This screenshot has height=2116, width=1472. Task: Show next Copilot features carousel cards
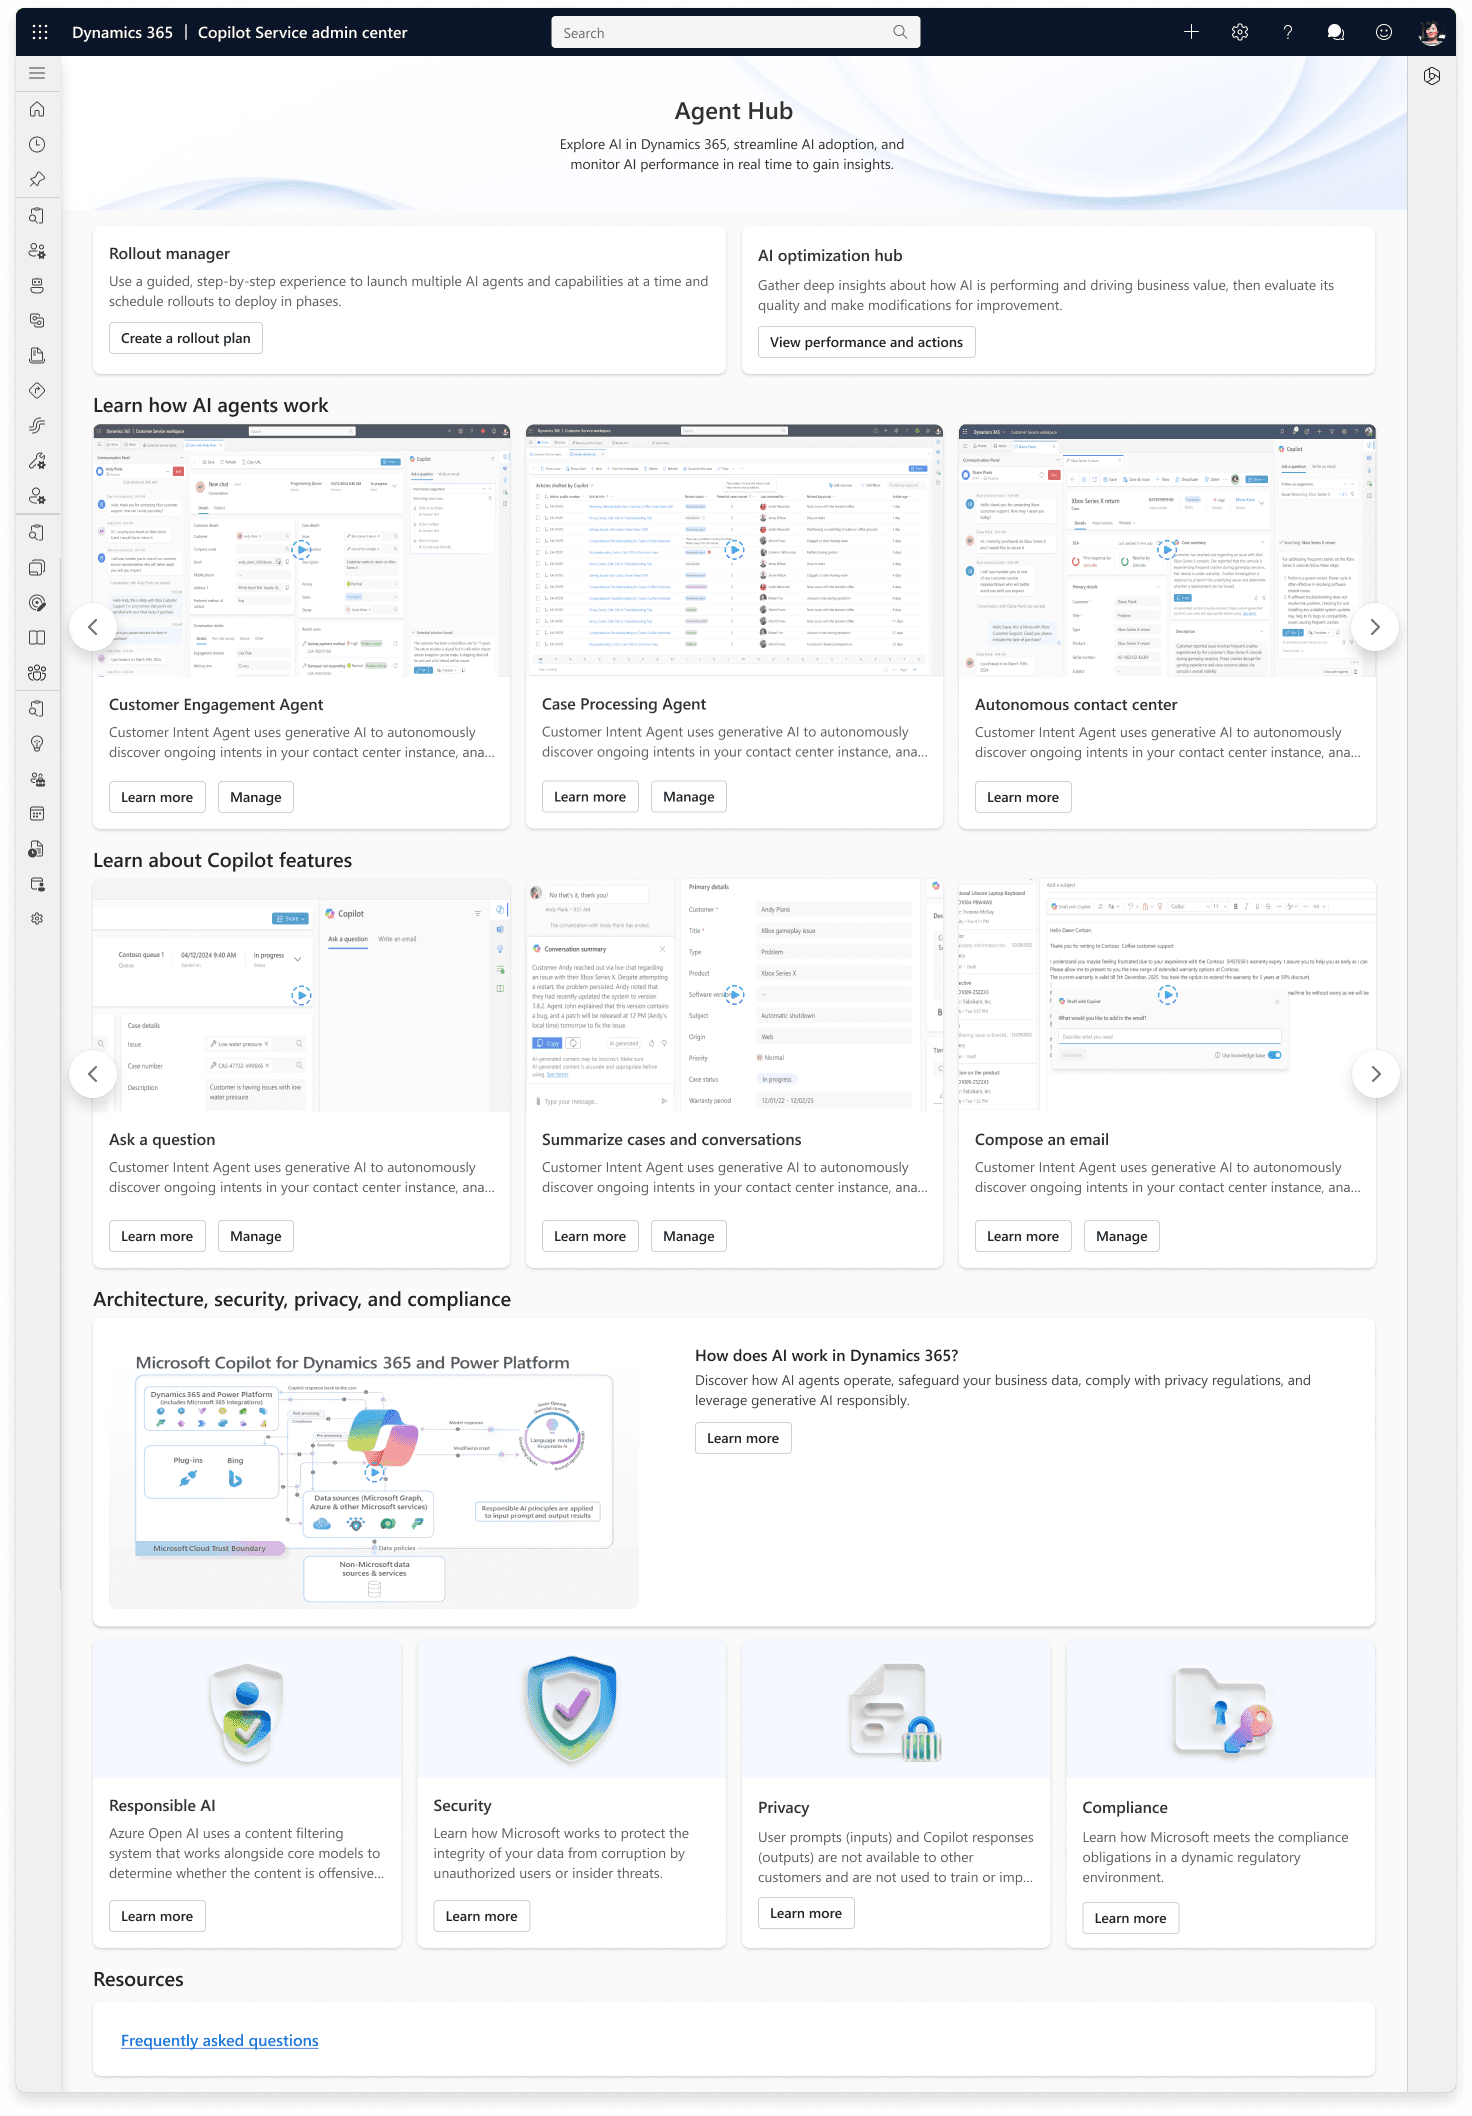pyautogui.click(x=1375, y=1074)
